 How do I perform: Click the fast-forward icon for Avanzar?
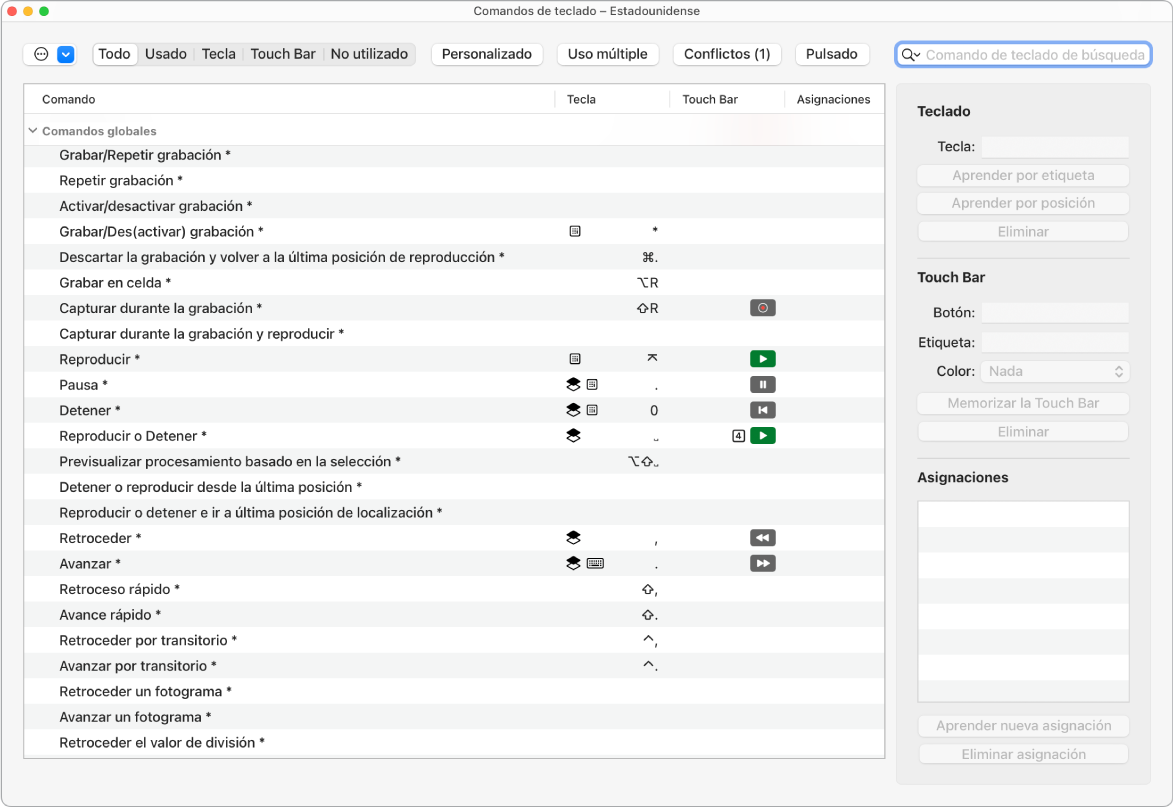coord(762,564)
